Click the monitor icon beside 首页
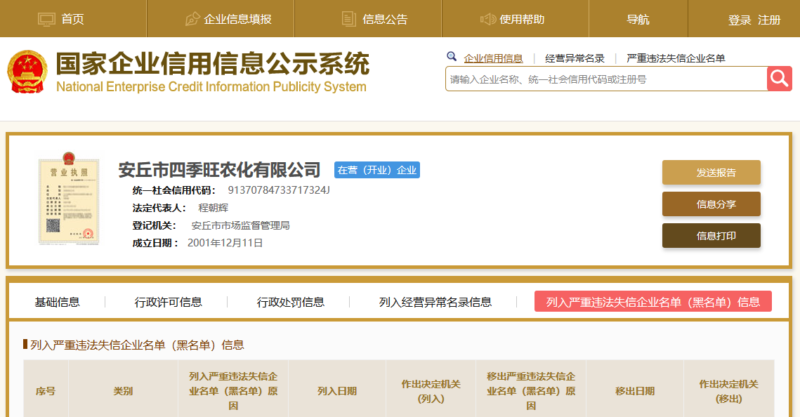The width and height of the screenshot is (800, 417). [x=46, y=19]
